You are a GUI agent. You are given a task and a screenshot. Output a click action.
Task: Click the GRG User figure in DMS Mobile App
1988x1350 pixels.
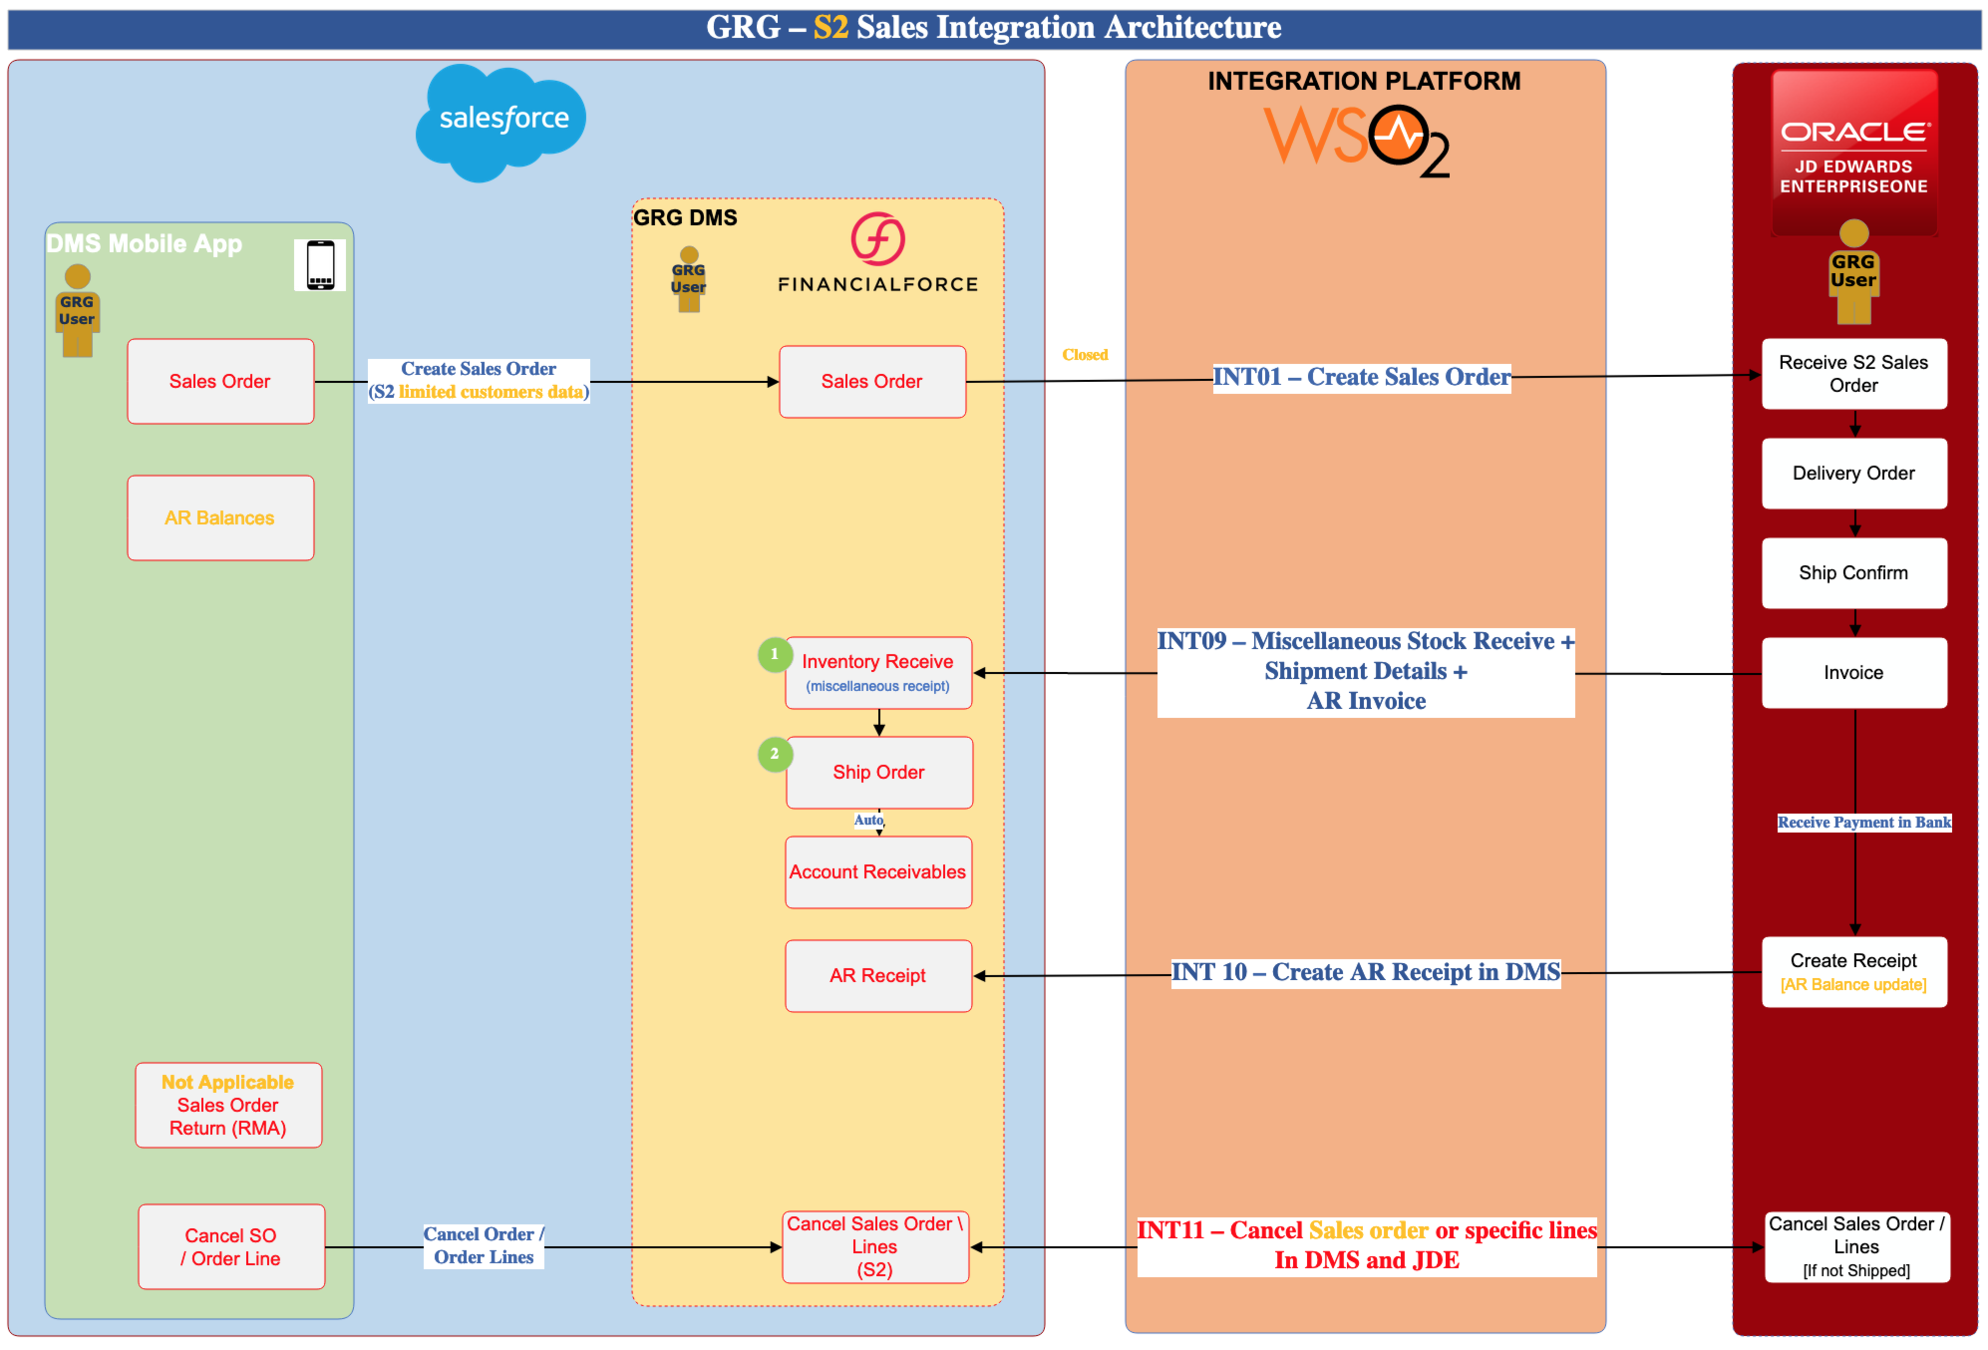point(77,310)
